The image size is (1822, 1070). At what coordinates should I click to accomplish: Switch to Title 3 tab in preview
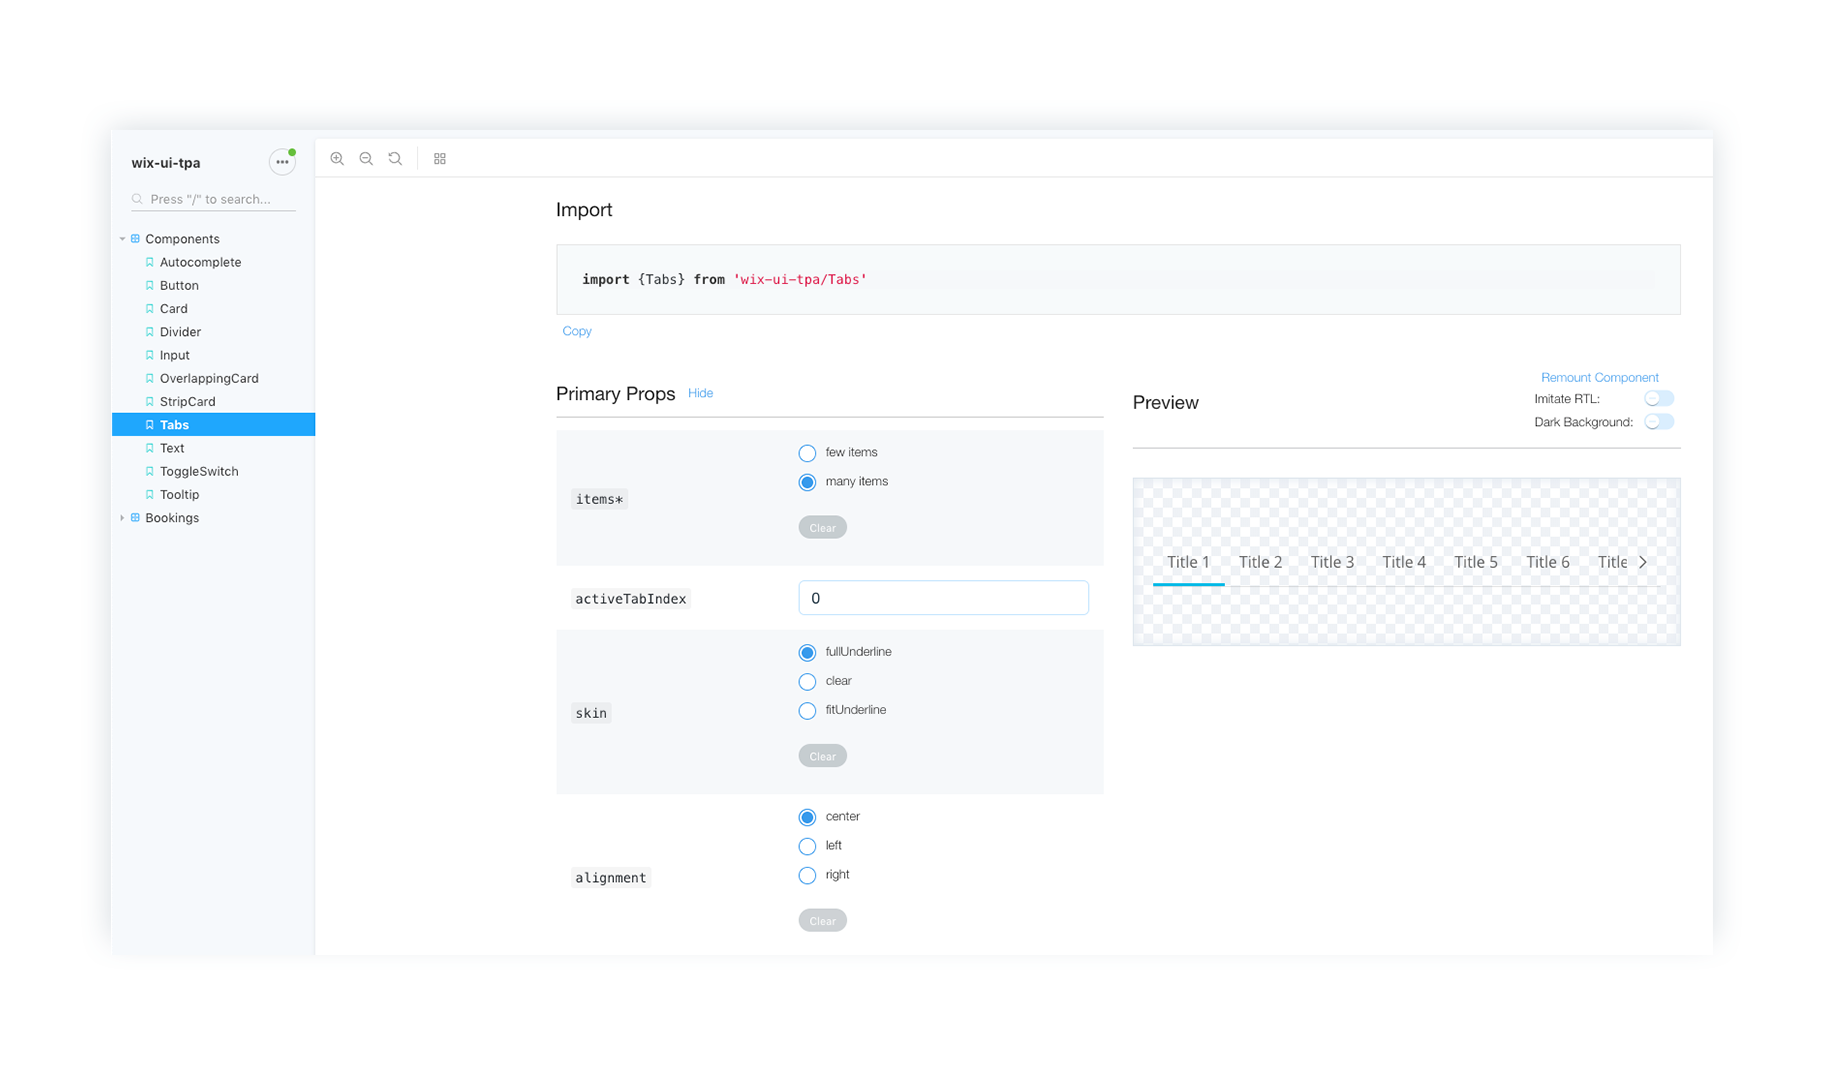pyautogui.click(x=1332, y=562)
